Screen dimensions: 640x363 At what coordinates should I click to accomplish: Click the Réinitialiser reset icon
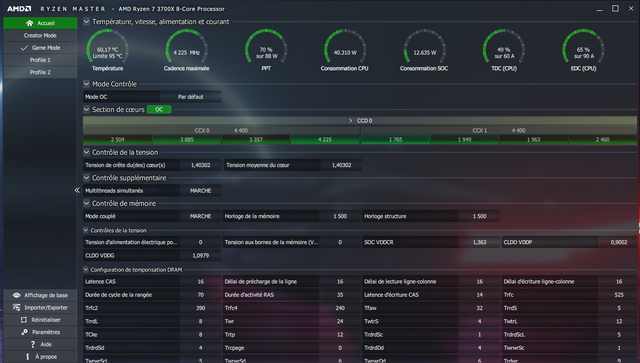pos(24,320)
